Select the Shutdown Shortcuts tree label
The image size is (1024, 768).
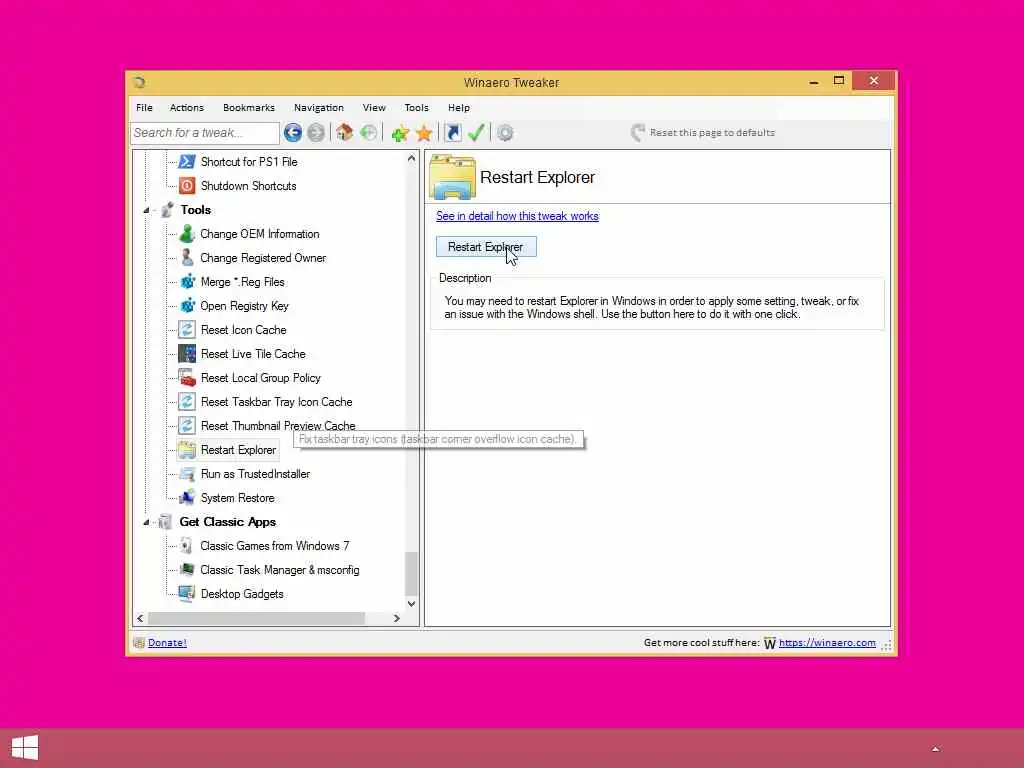click(x=249, y=185)
